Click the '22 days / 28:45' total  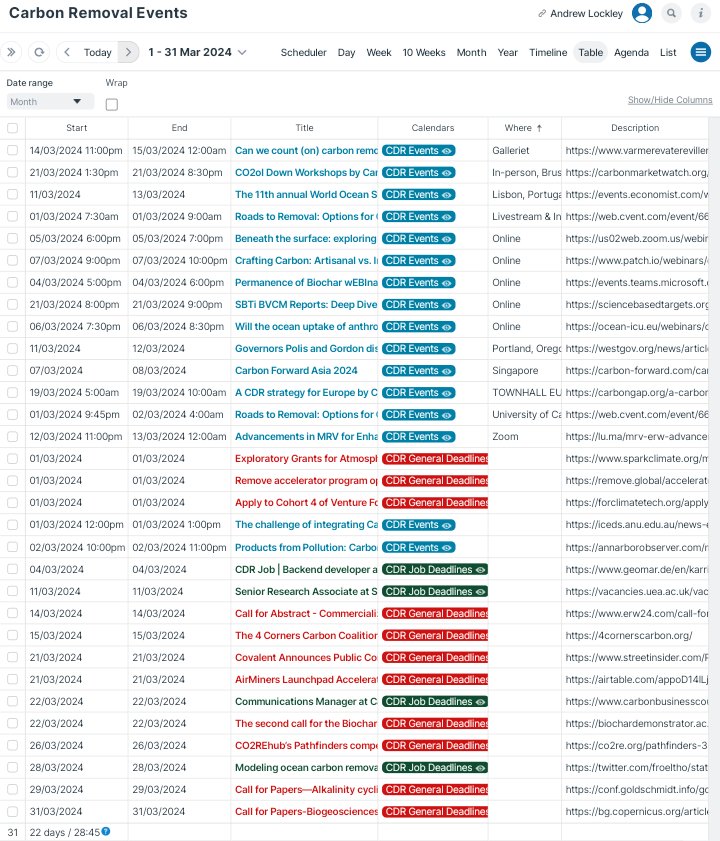click(64, 832)
